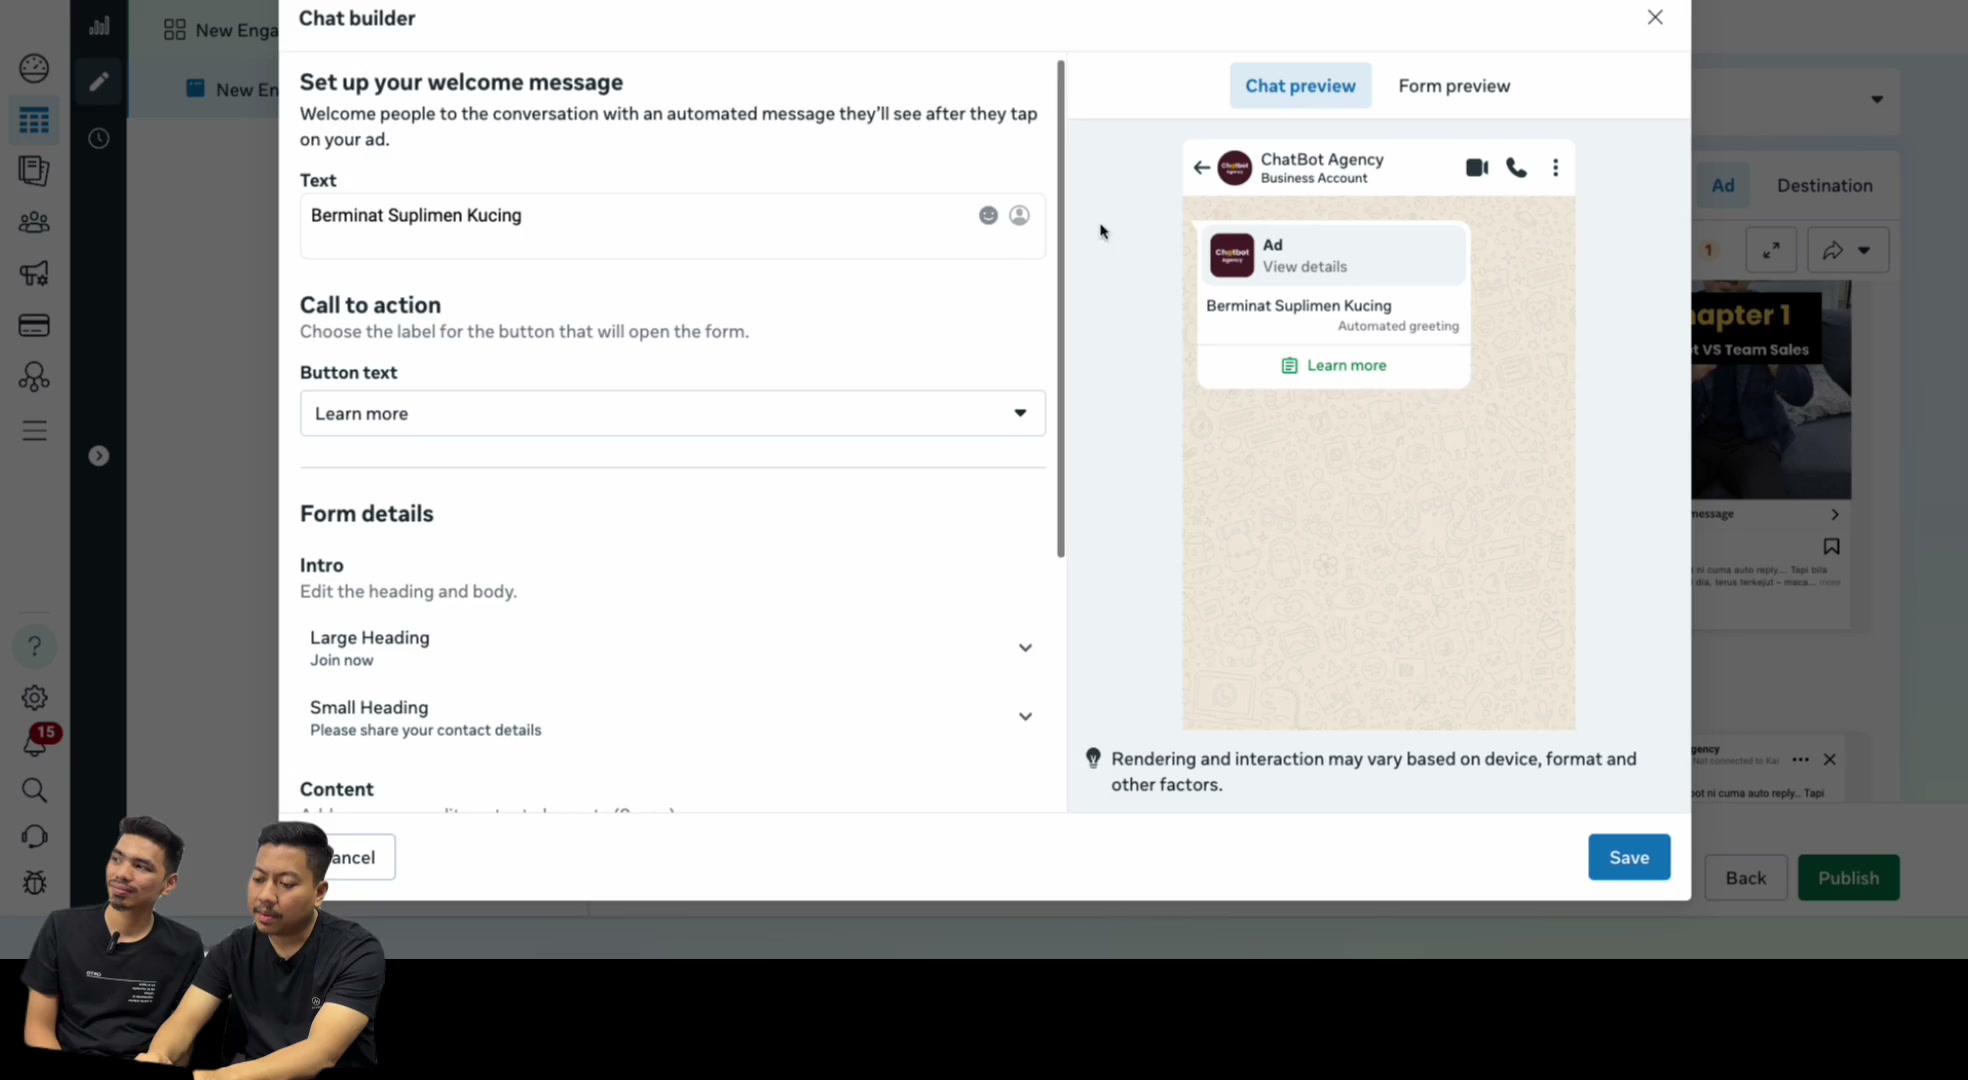This screenshot has height=1080, width=1968.
Task: Close the Chat builder dialog
Action: pyautogui.click(x=1655, y=17)
